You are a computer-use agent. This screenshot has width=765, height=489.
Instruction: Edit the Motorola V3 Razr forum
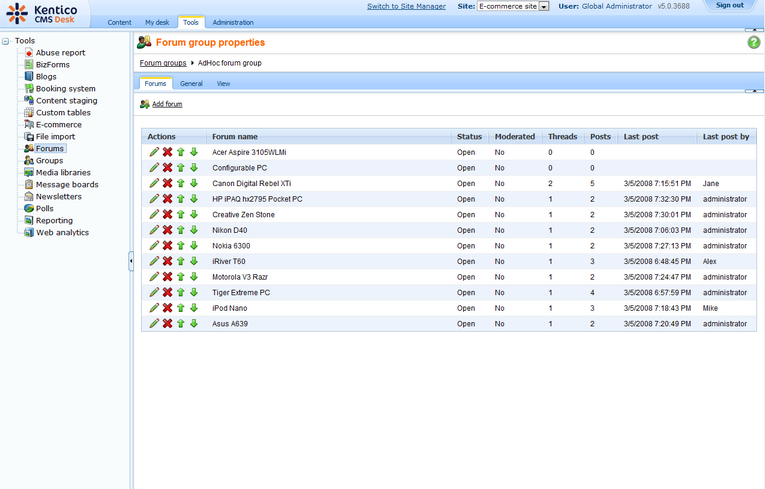(154, 277)
